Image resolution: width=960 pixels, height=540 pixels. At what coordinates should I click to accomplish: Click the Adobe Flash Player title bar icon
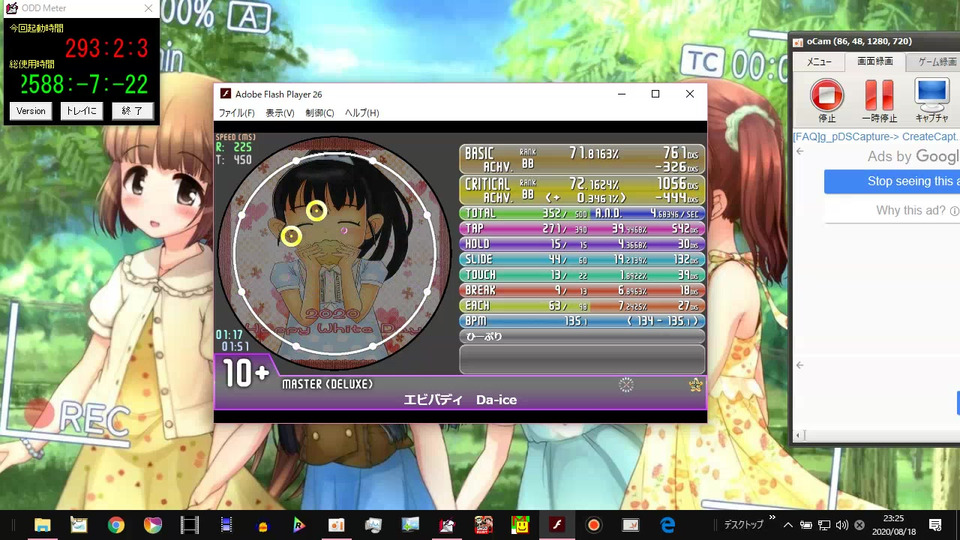(x=225, y=94)
